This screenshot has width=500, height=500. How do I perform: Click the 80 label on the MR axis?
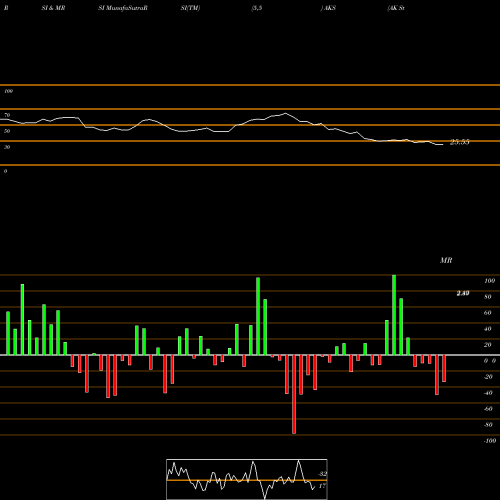488,297
